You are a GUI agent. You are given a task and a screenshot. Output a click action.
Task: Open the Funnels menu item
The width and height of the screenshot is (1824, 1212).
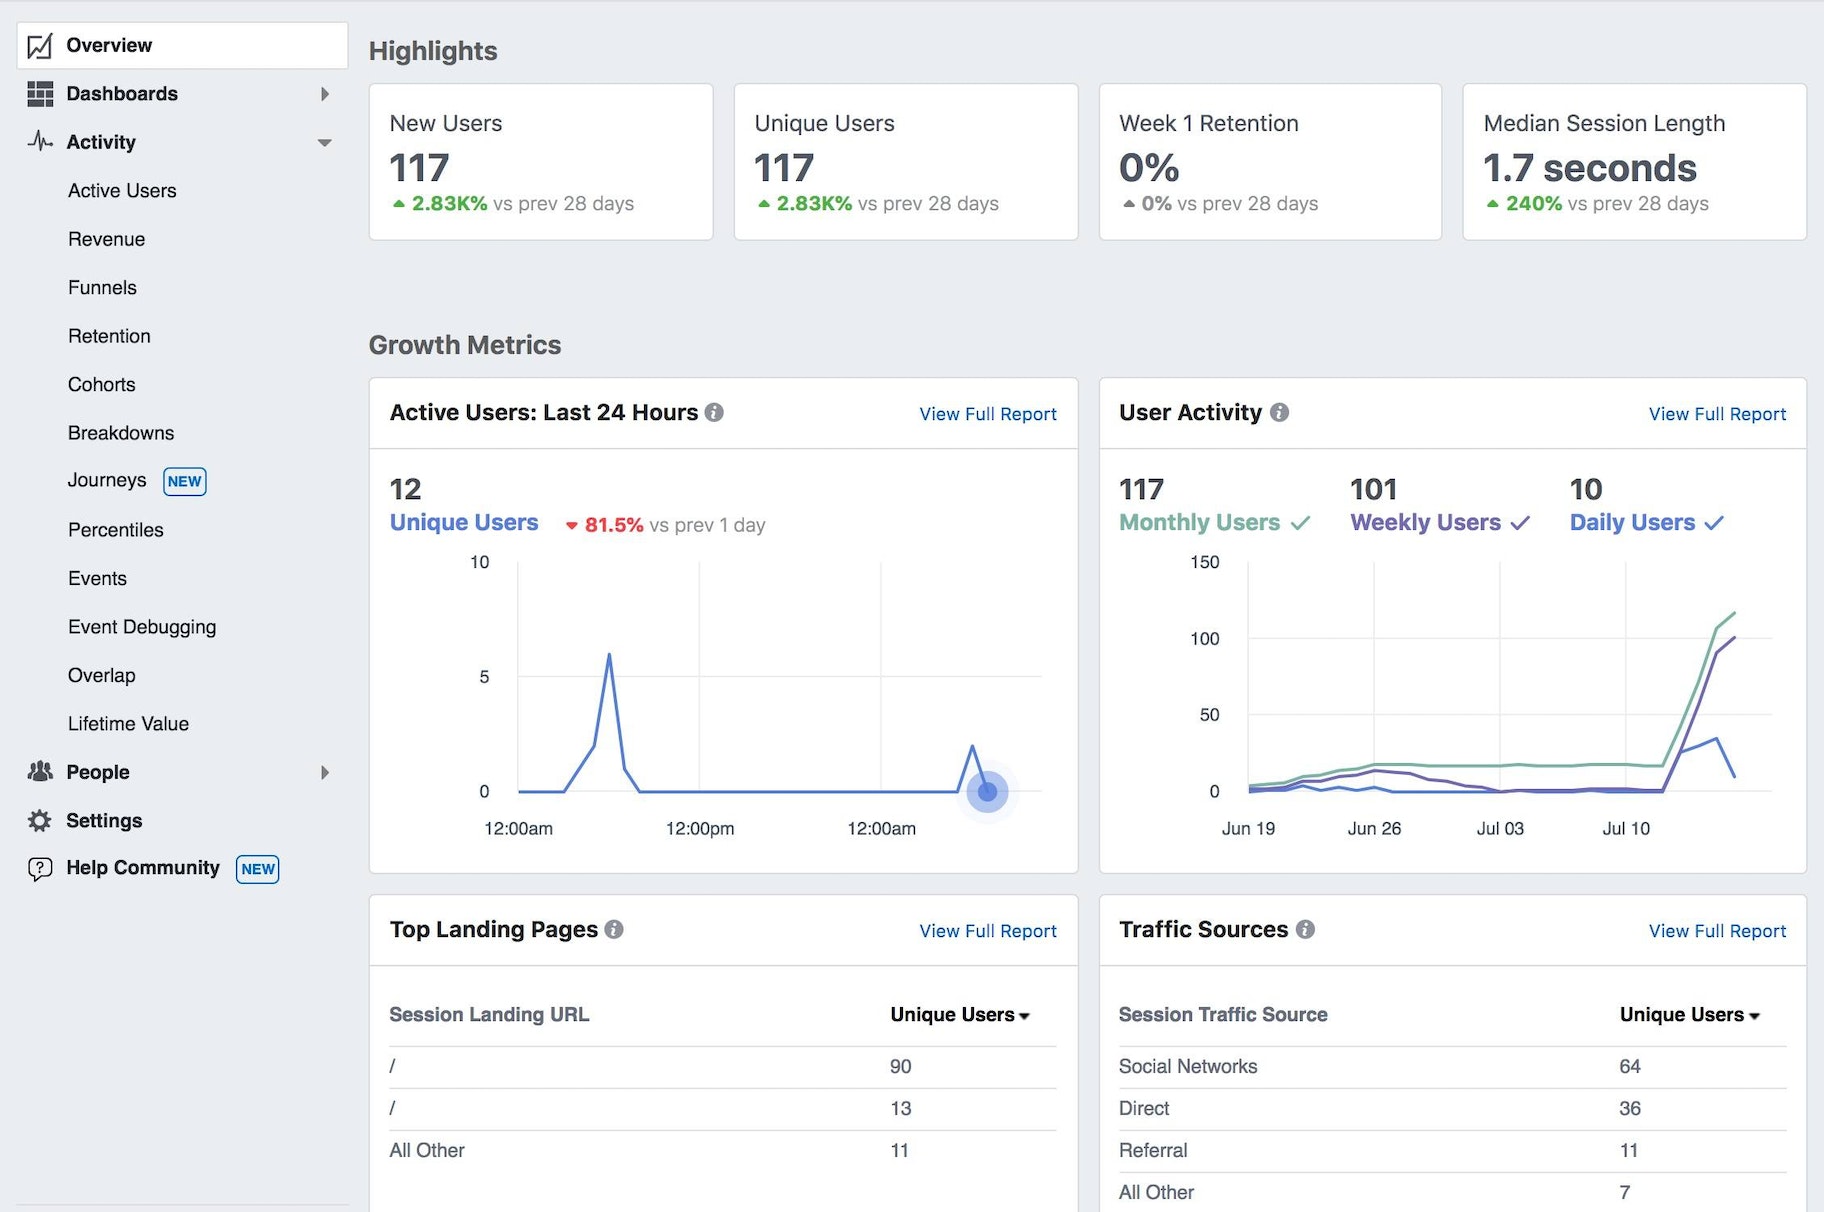(x=102, y=288)
